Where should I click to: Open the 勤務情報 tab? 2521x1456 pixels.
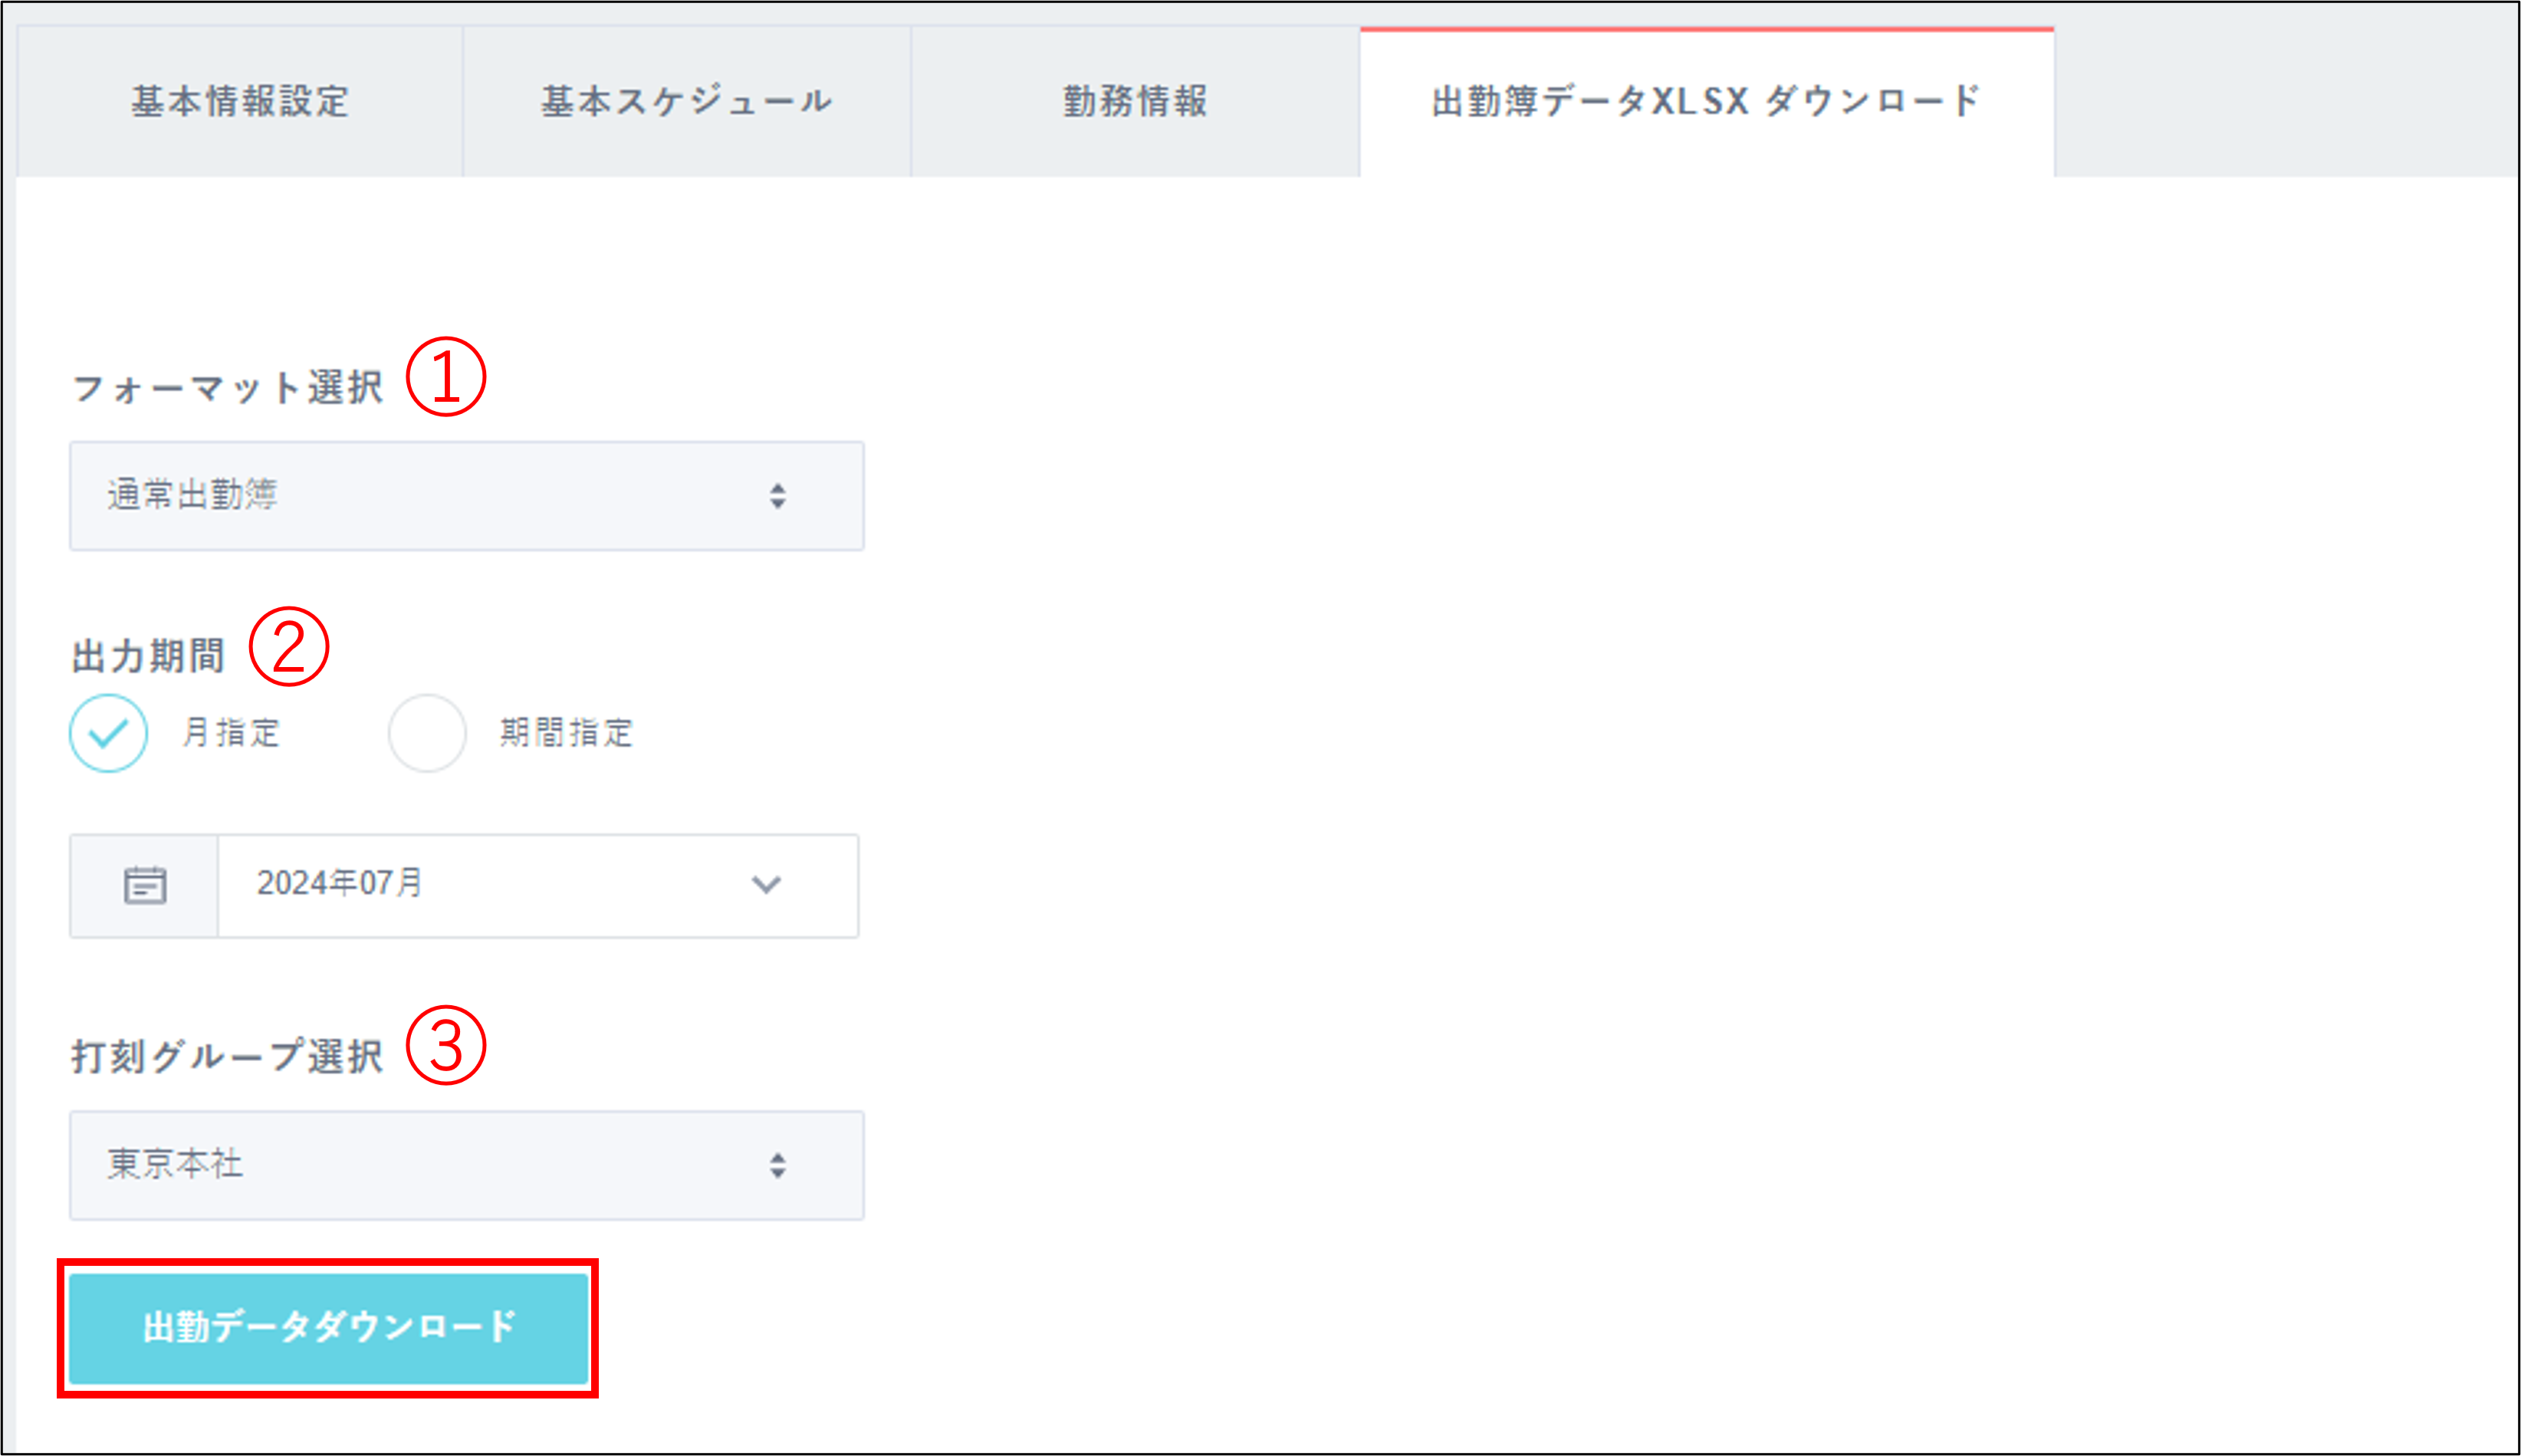(x=1135, y=102)
